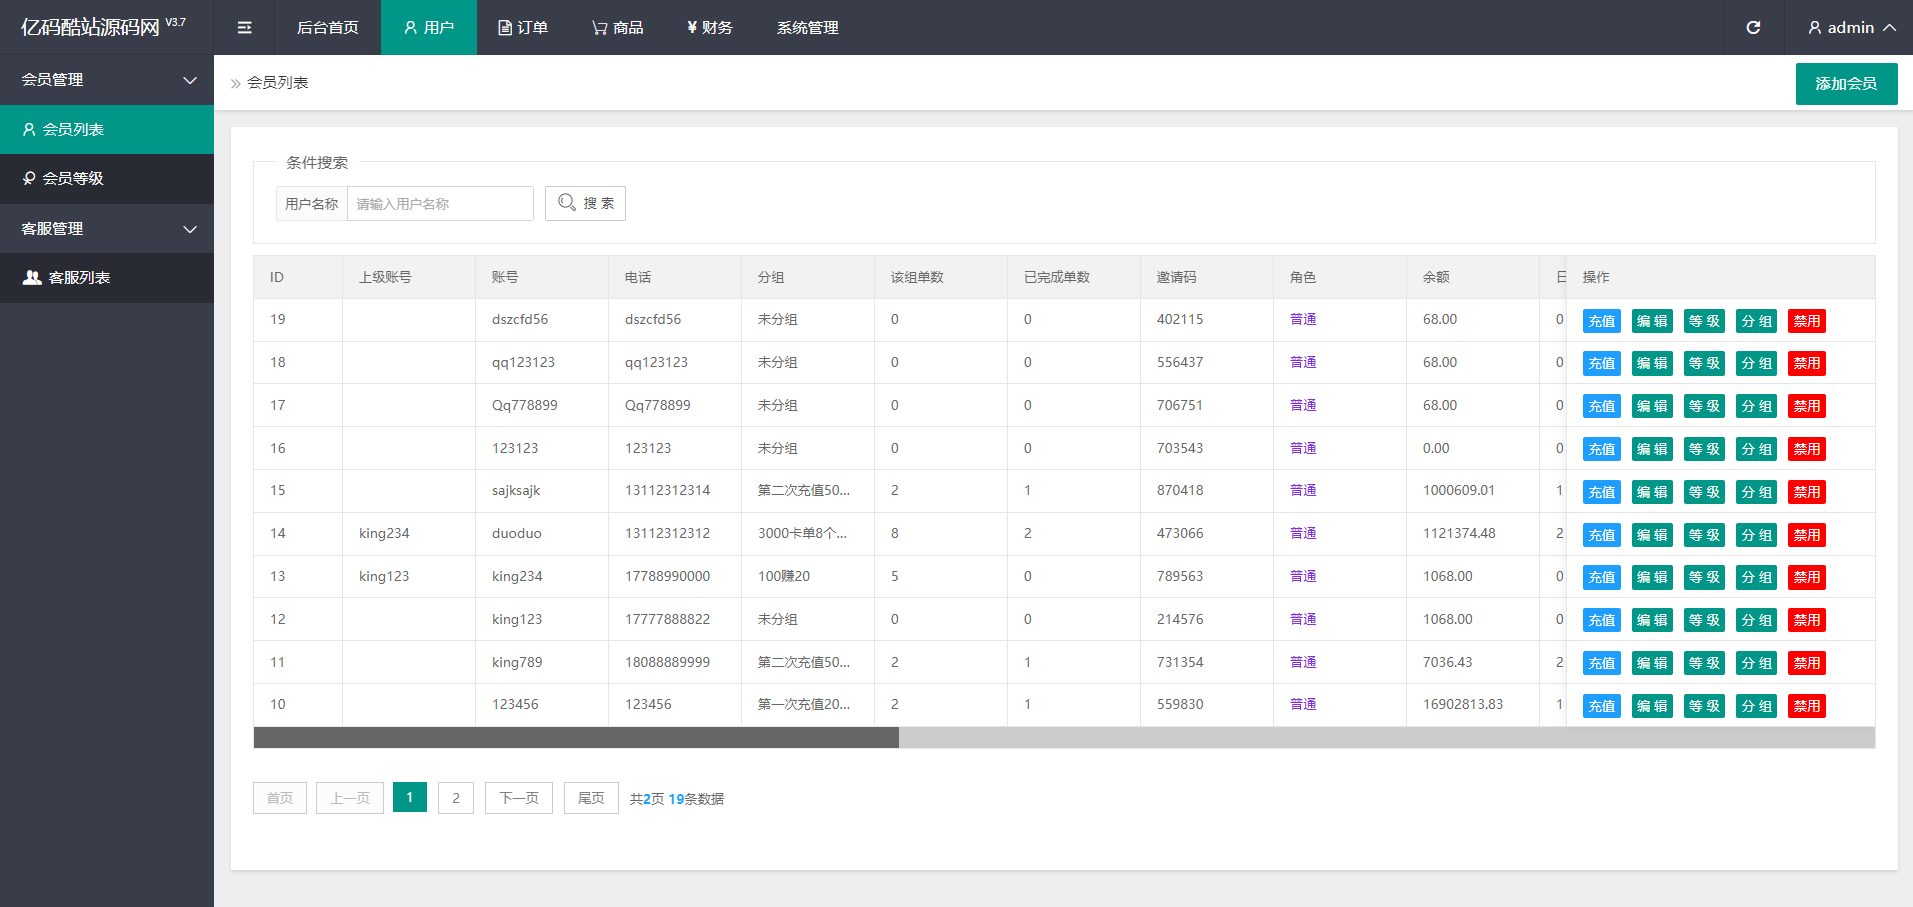Open 会员等级 sidebar item
Screen dimensions: 1913x907
(107, 178)
